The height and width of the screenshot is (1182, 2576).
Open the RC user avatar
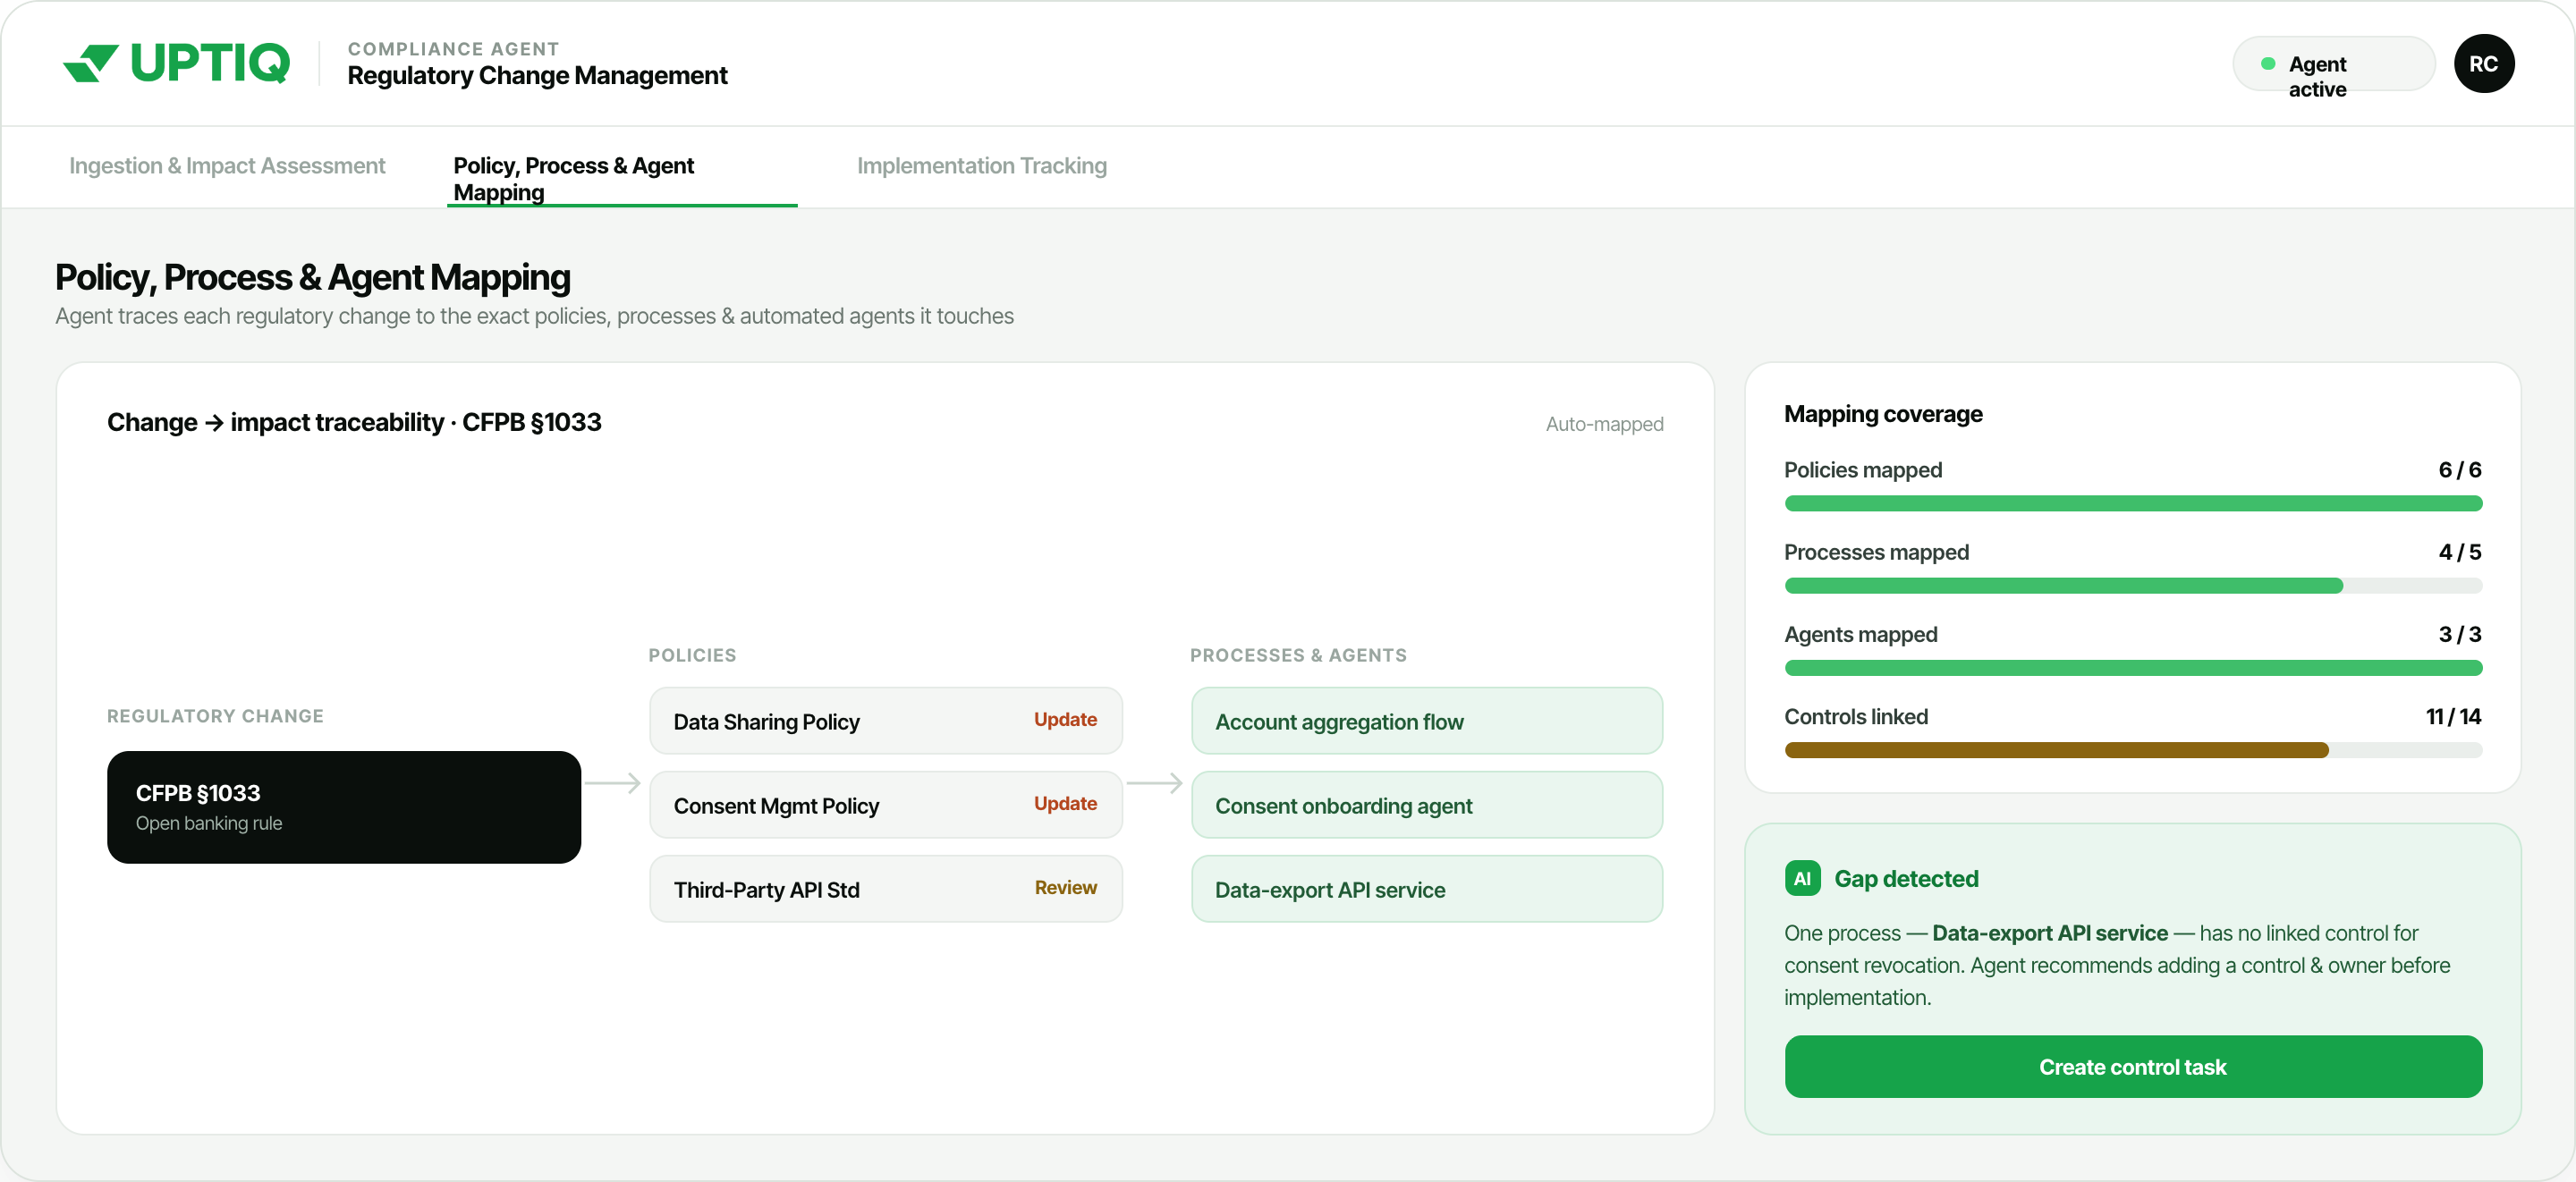tap(2483, 64)
